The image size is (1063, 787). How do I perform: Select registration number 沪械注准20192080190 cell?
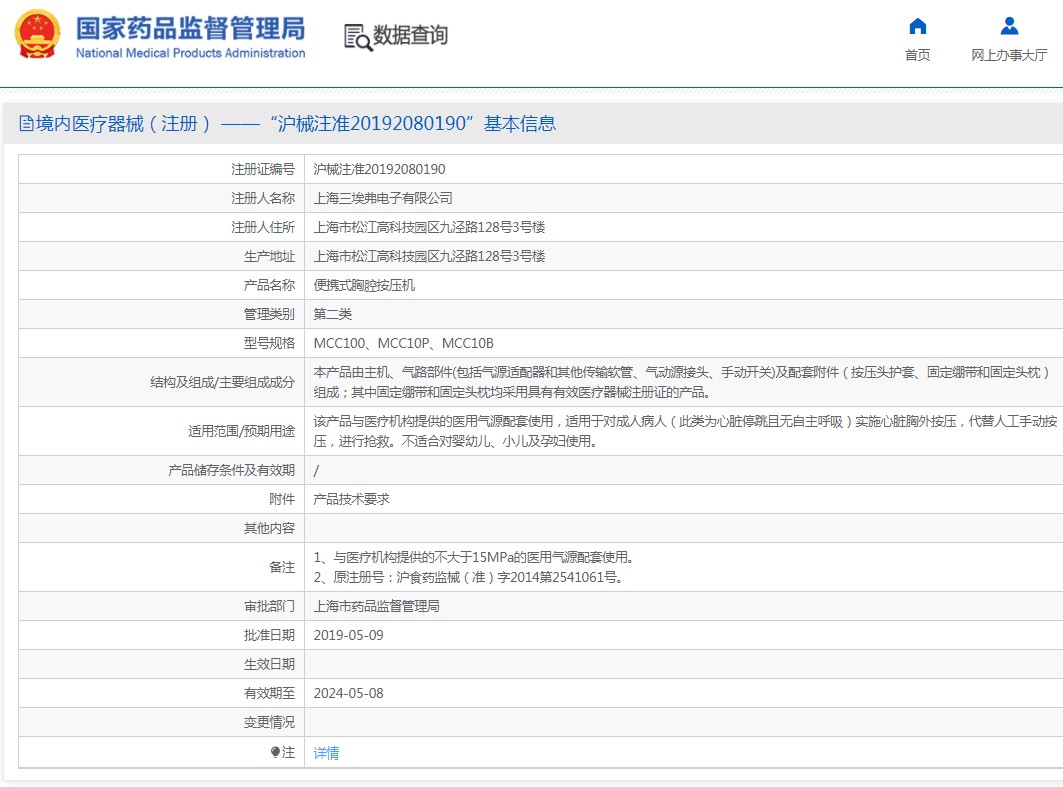point(379,169)
